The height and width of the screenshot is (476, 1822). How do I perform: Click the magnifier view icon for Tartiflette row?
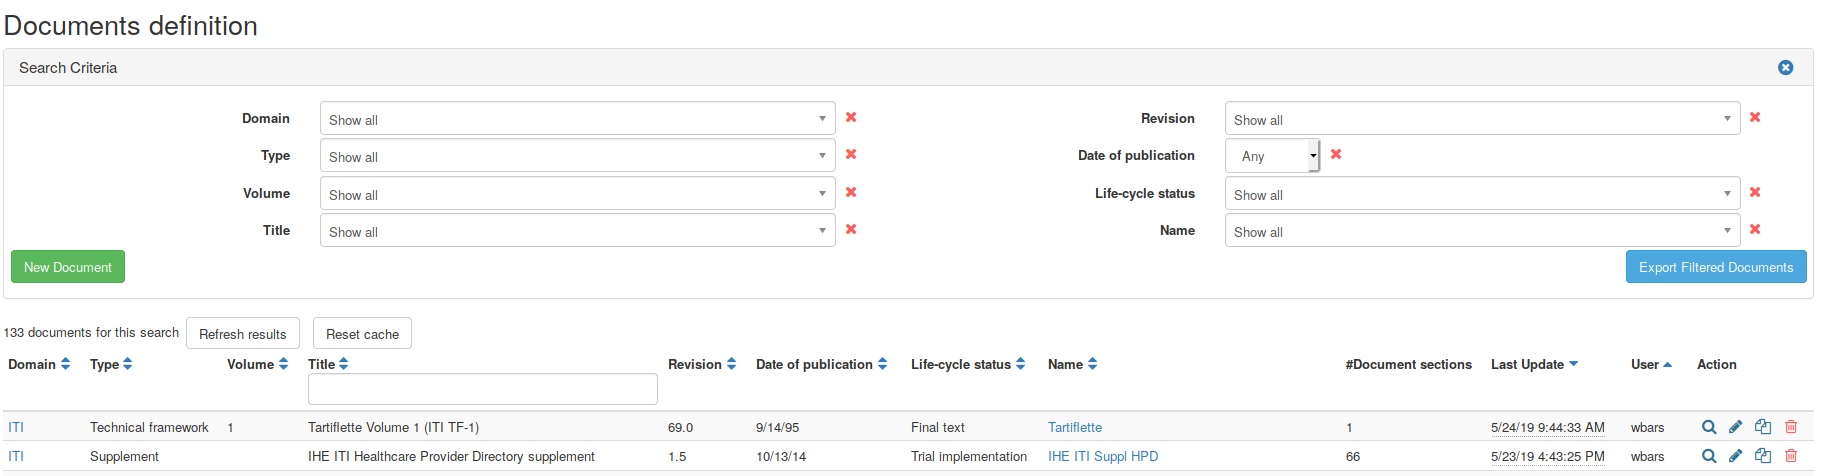pos(1709,427)
